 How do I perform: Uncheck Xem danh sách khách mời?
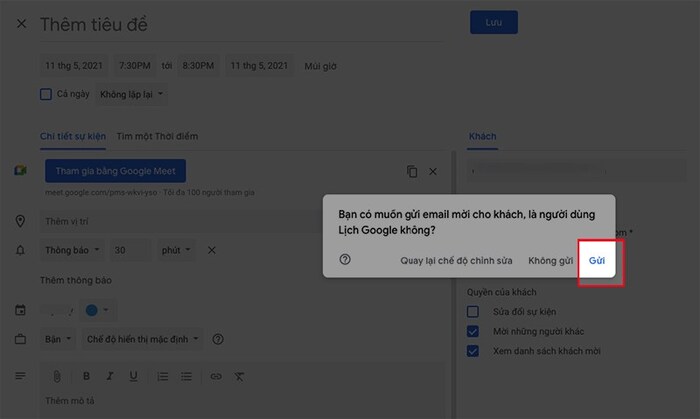[473, 351]
